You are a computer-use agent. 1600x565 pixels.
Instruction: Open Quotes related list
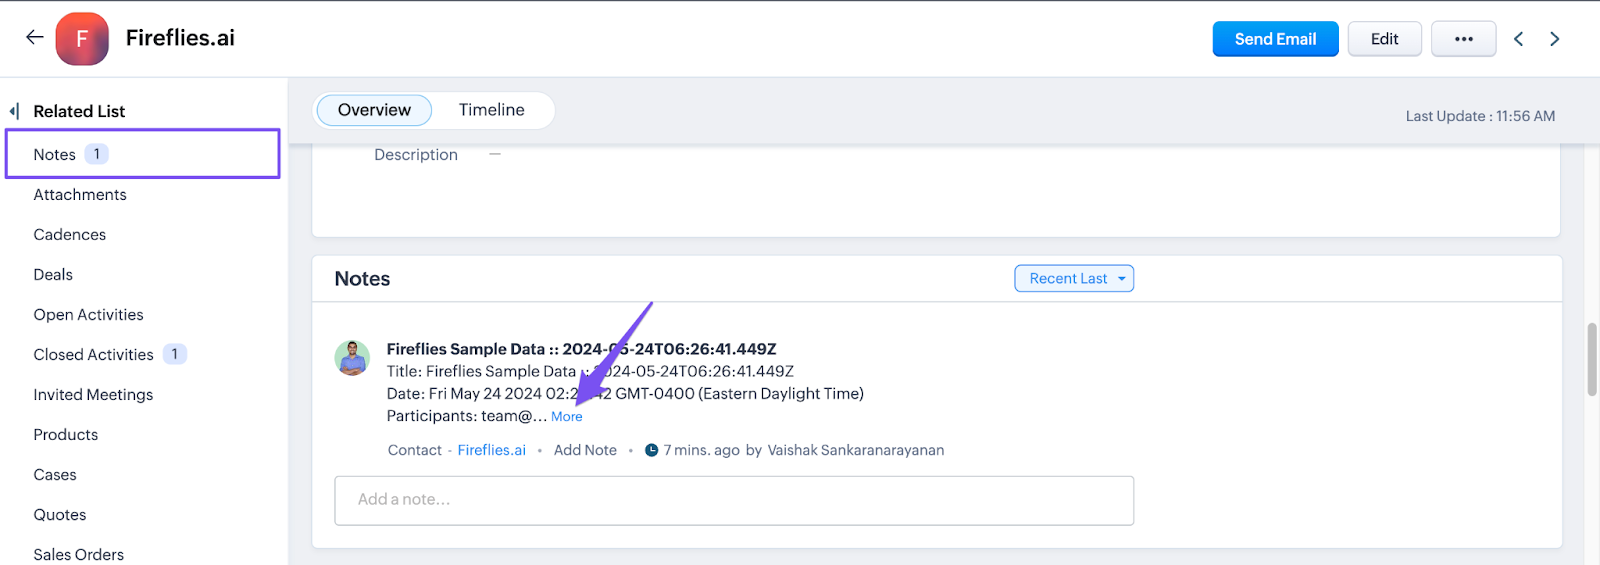coord(60,515)
